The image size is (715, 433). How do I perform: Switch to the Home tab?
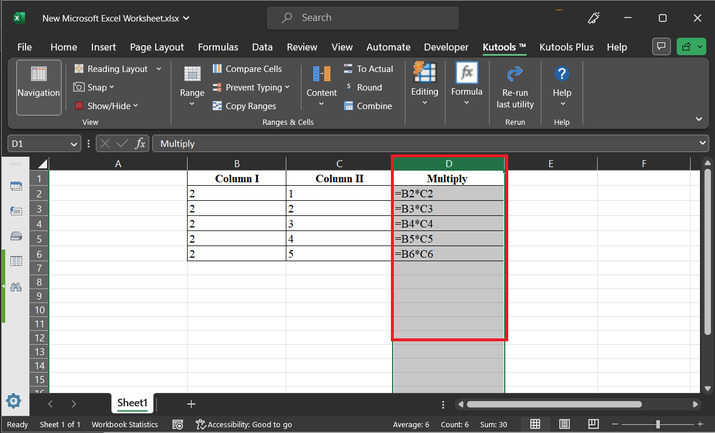(x=63, y=47)
